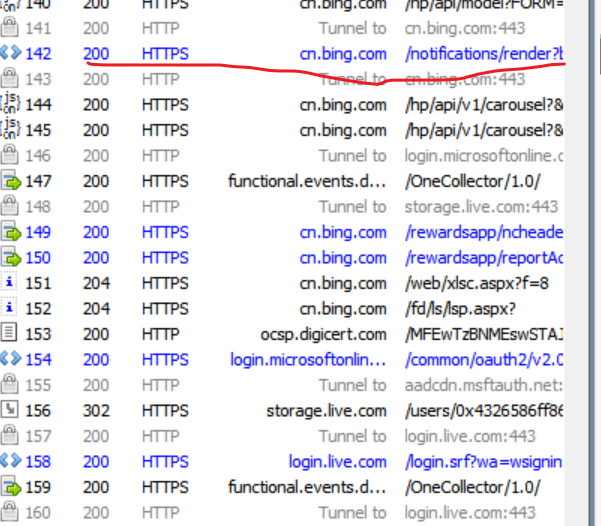Click cn.bing.com host in row 144
The image size is (601, 526).
tap(343, 105)
